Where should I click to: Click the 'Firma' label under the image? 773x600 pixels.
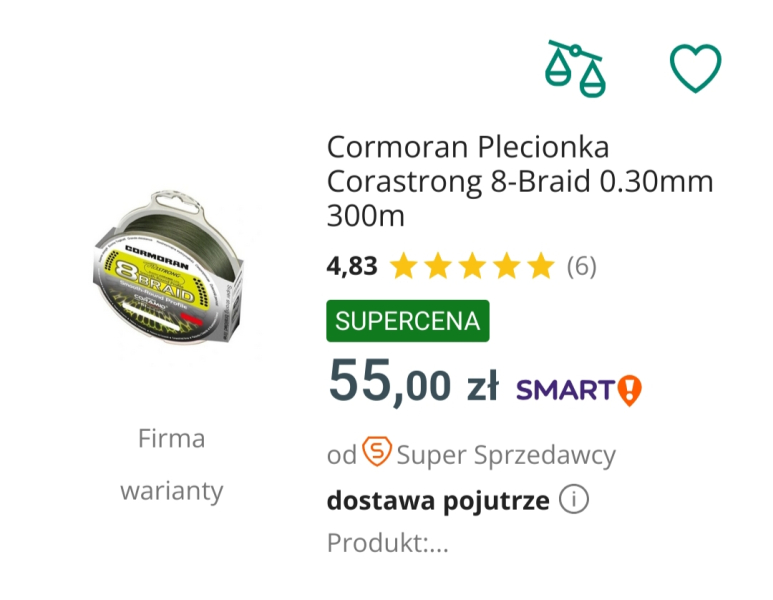(171, 438)
